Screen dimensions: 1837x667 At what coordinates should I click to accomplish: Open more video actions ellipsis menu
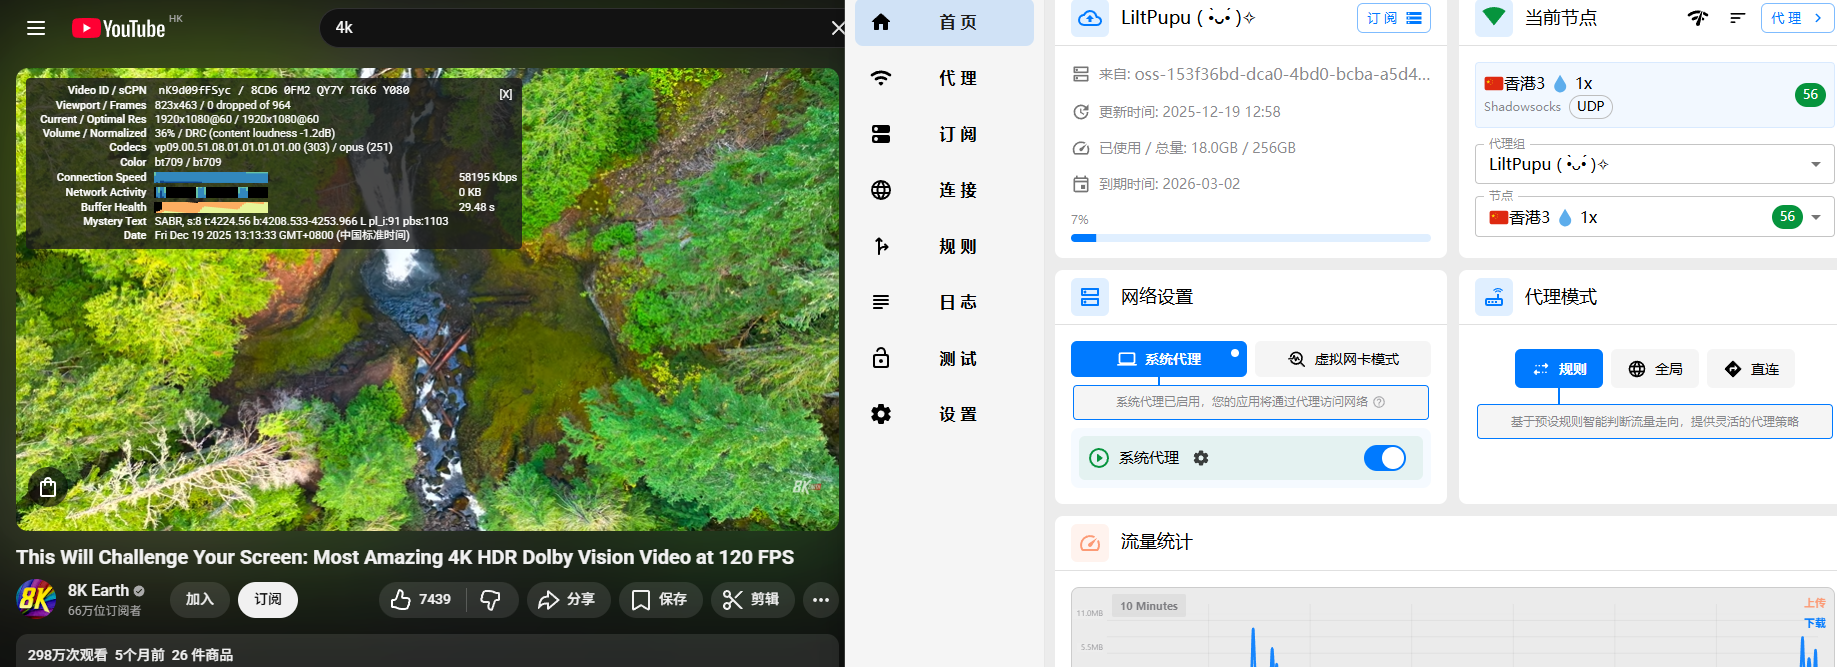(x=821, y=599)
